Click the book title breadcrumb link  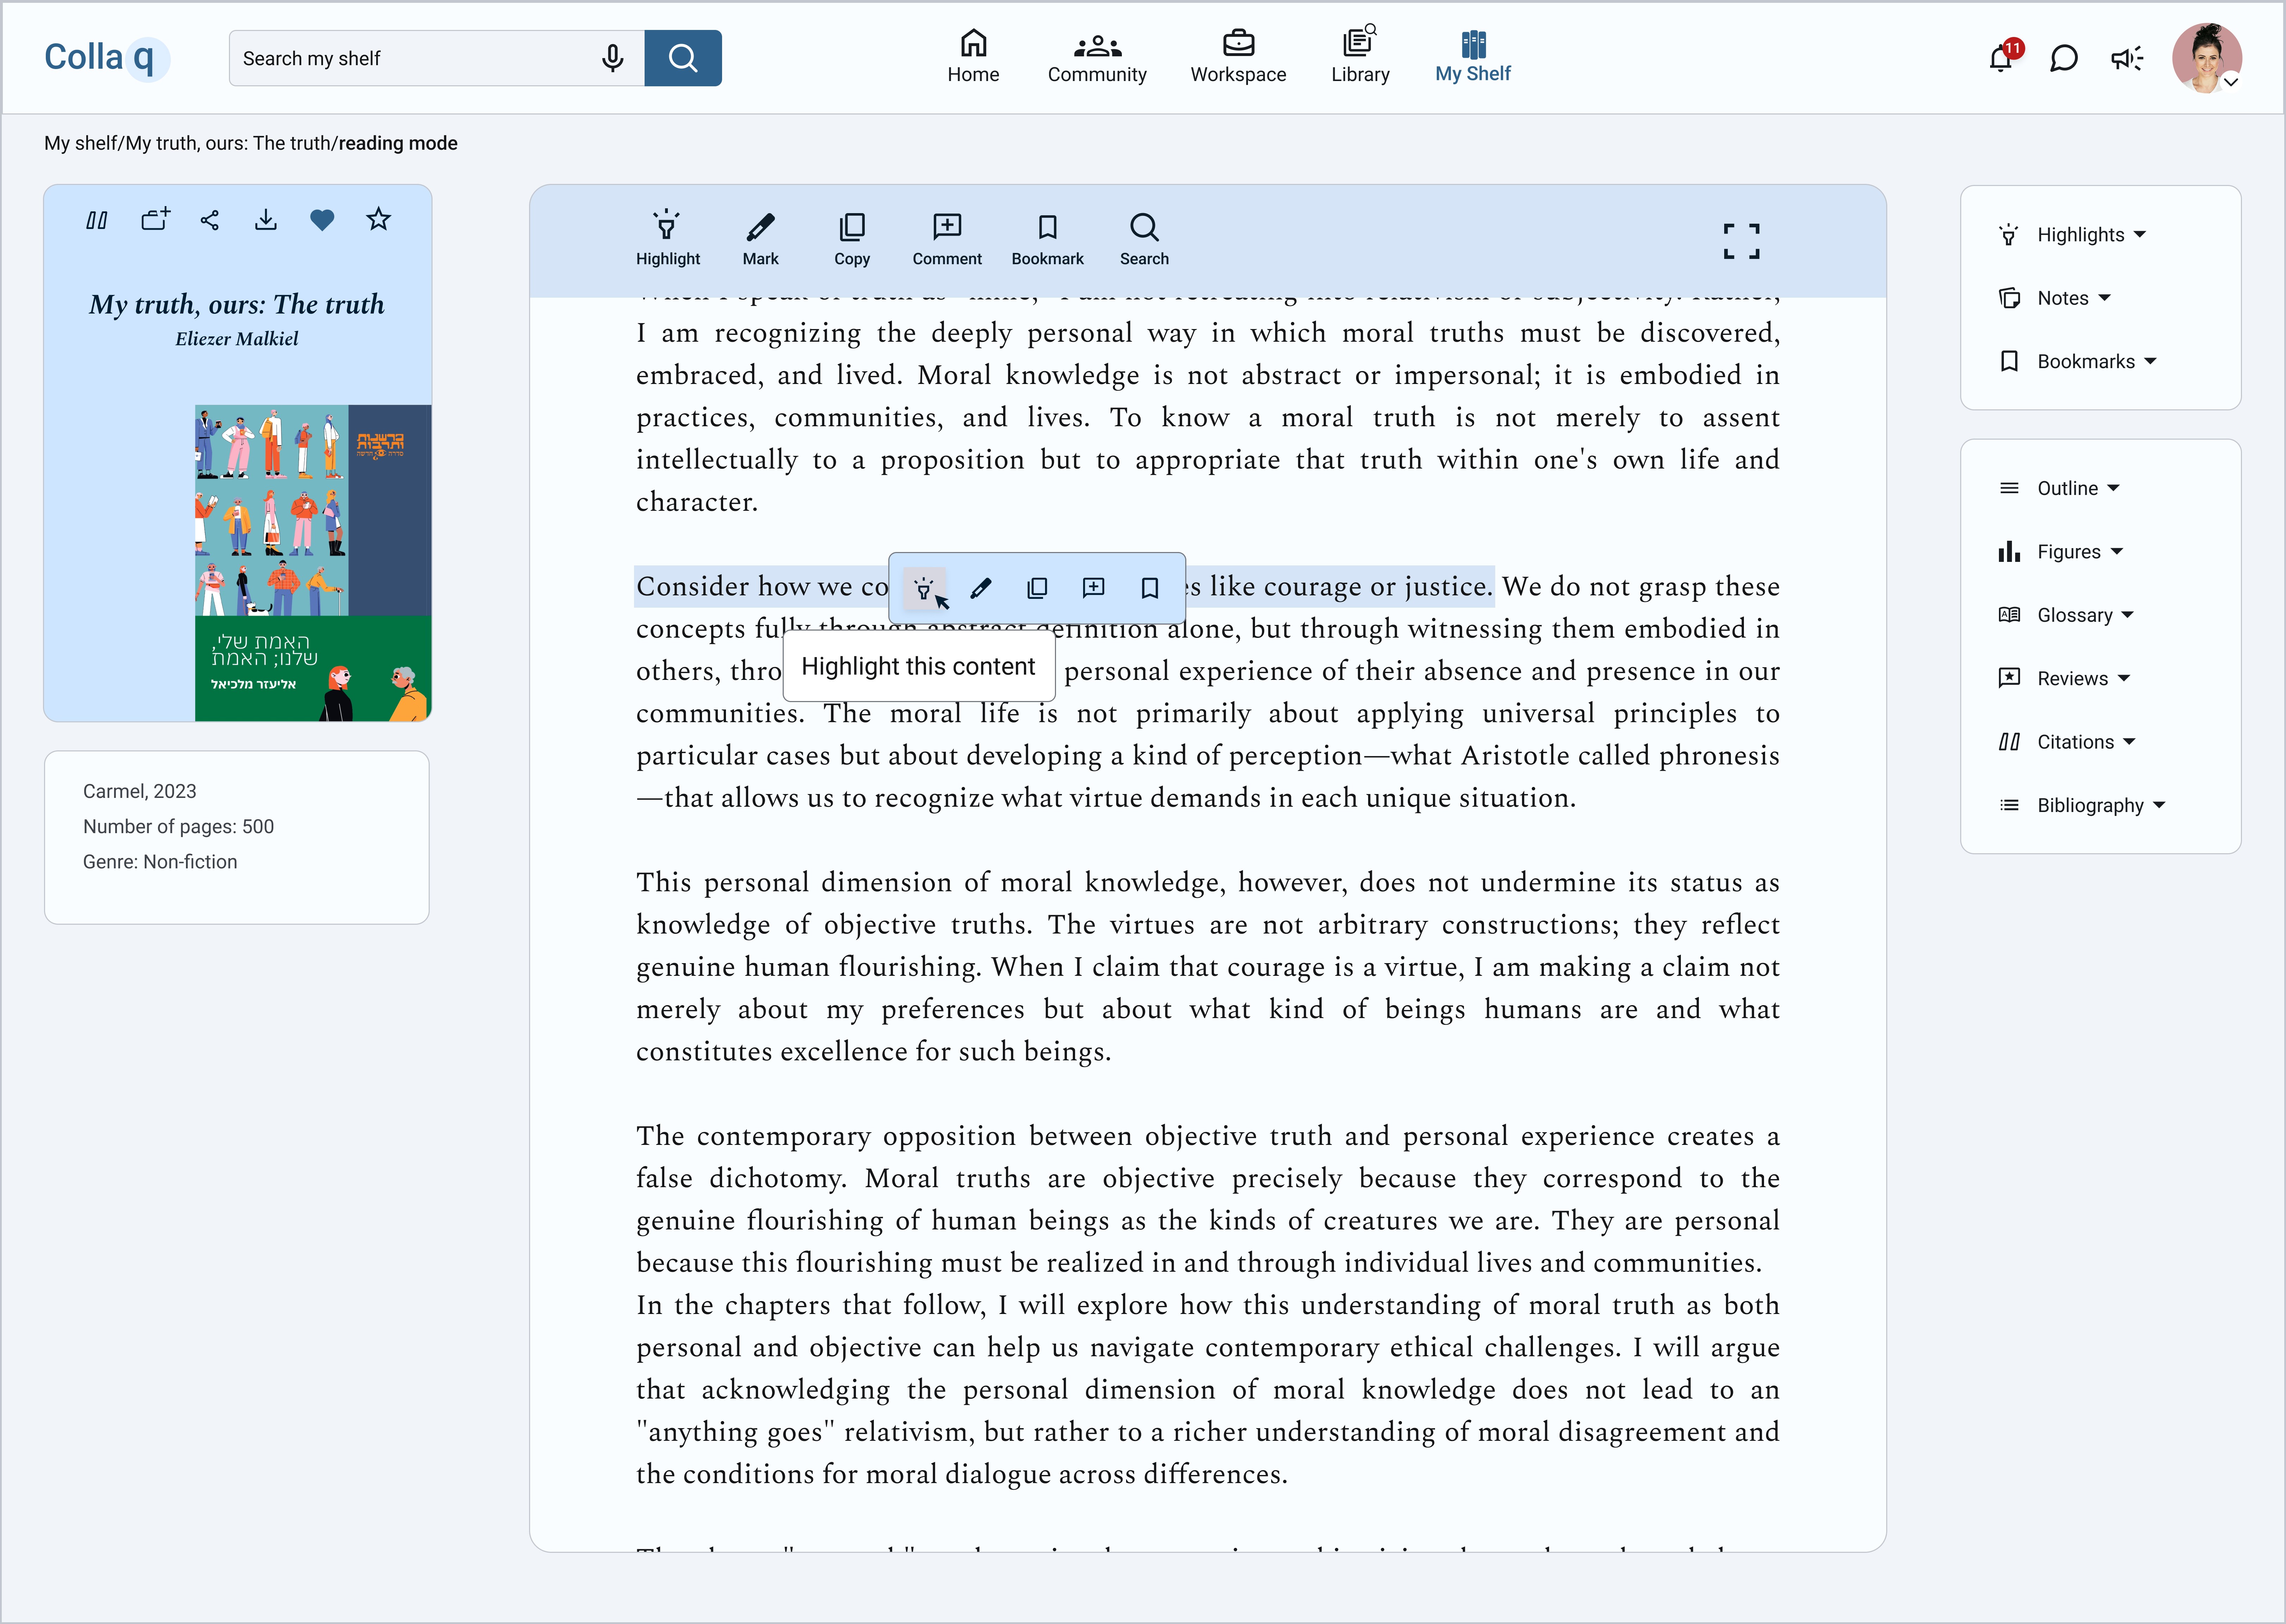[x=228, y=143]
